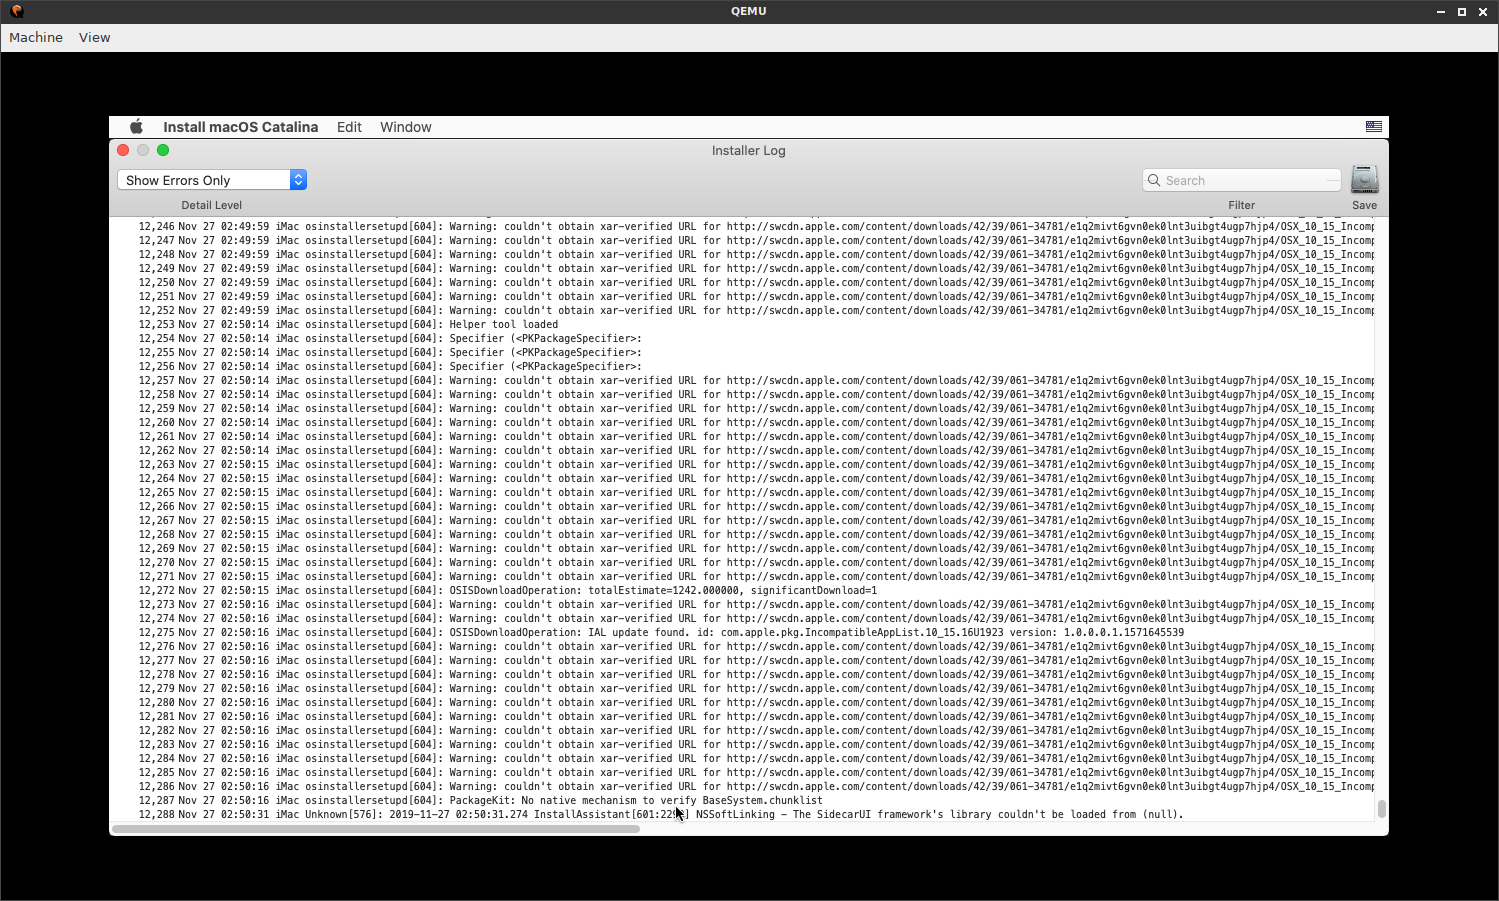Click the QEMU logo in the title bar

click(x=16, y=11)
